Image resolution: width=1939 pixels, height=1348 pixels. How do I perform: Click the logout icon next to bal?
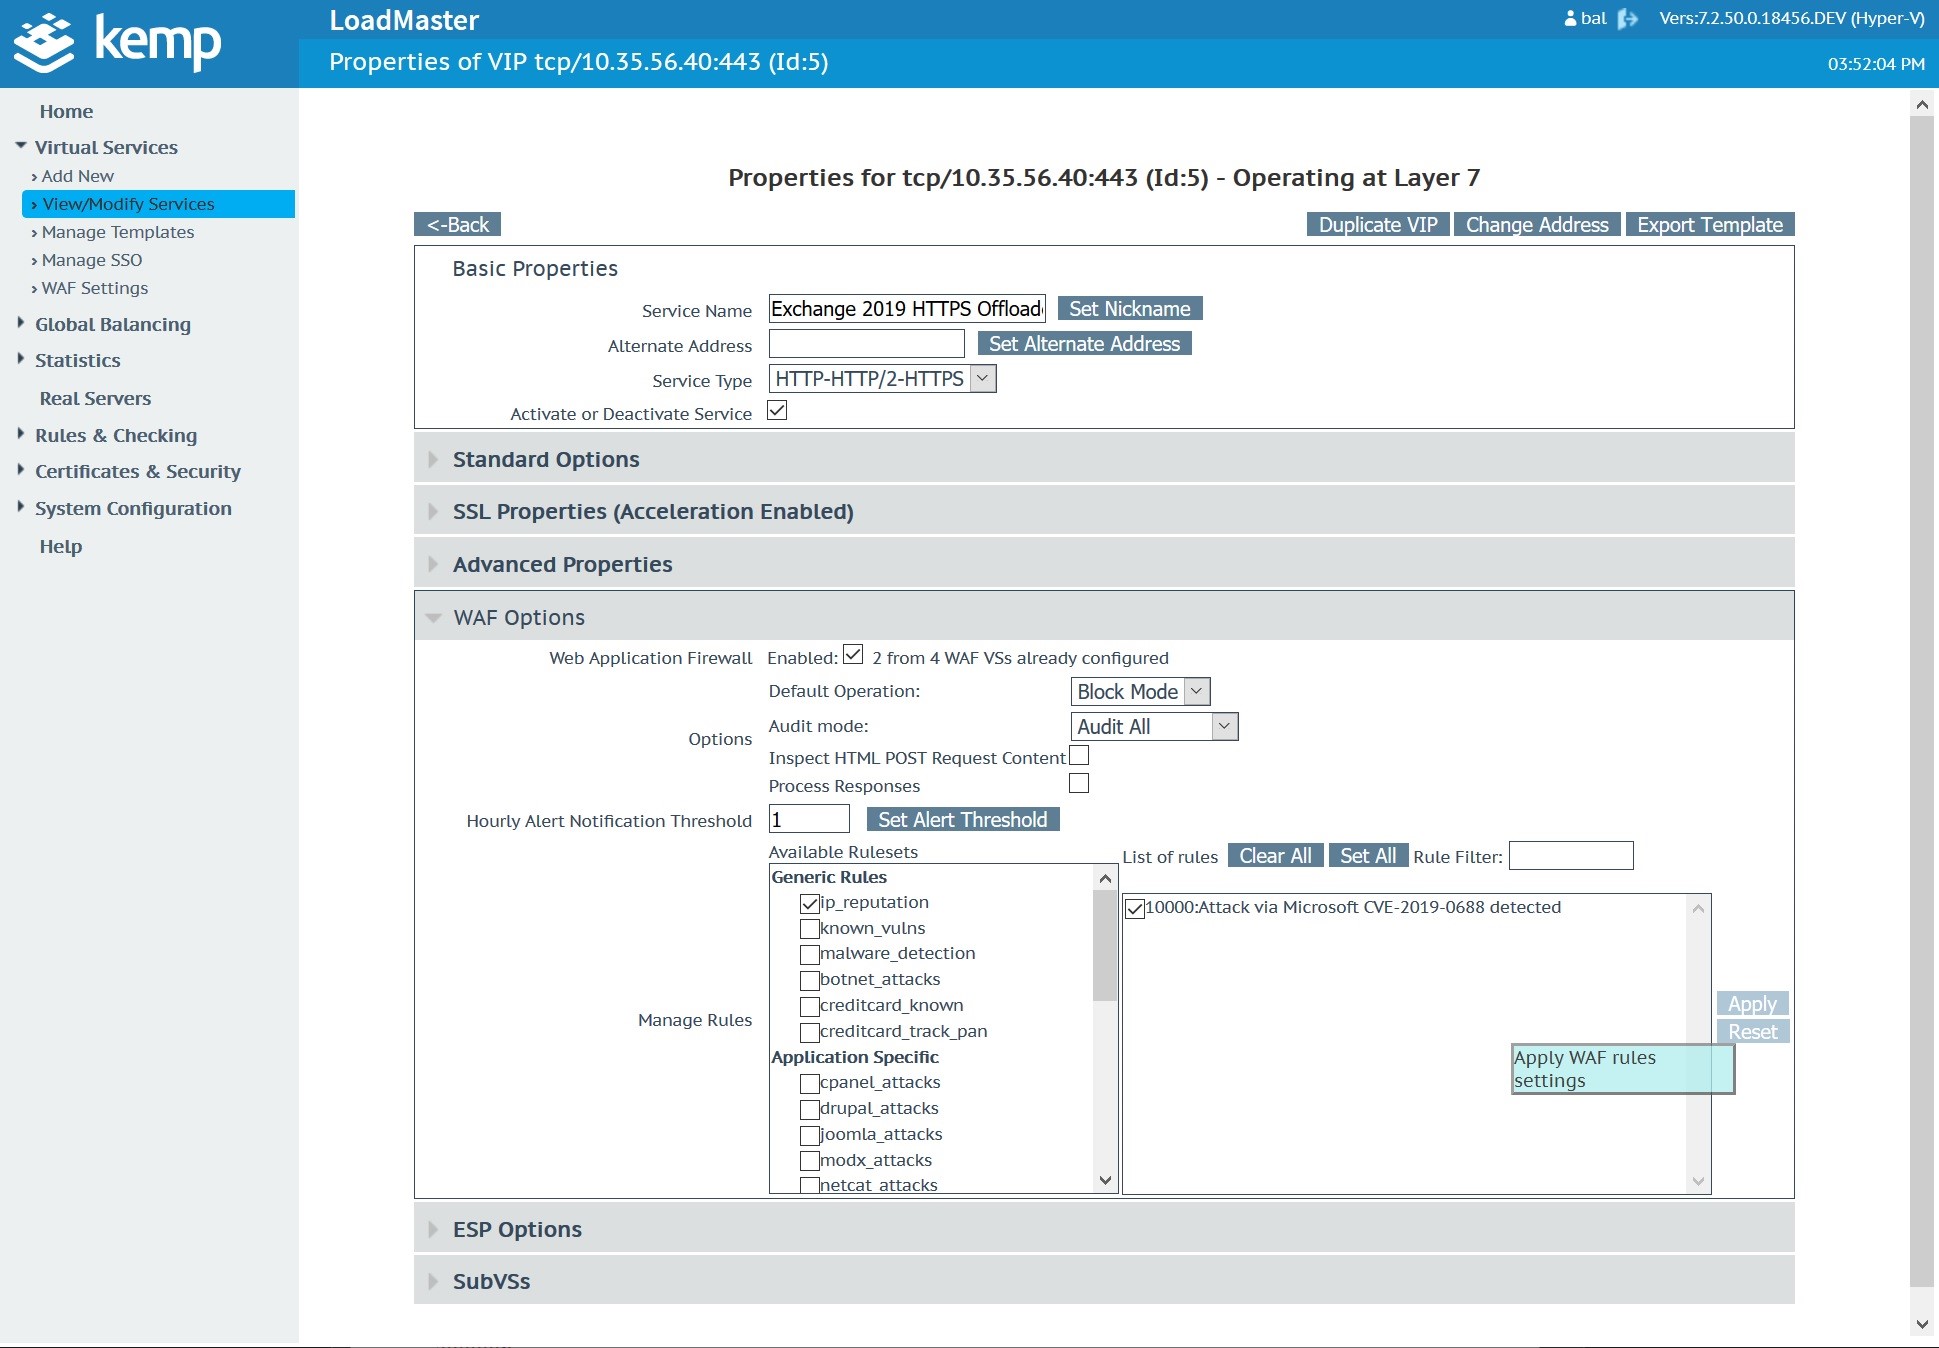1627,19
